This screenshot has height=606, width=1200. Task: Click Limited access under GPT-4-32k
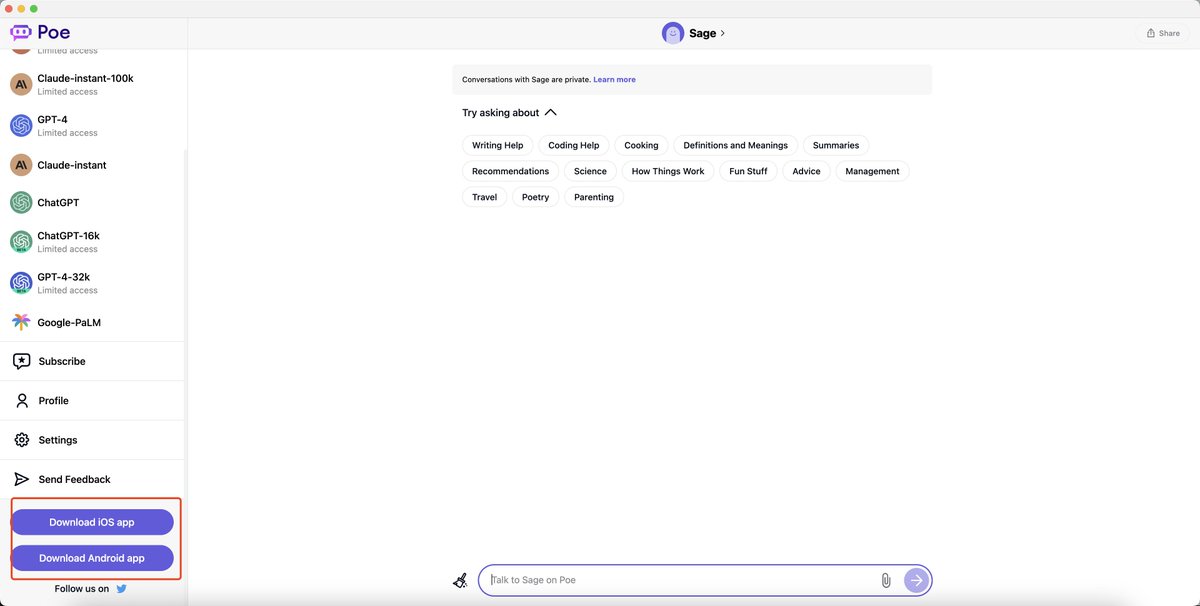click(68, 290)
